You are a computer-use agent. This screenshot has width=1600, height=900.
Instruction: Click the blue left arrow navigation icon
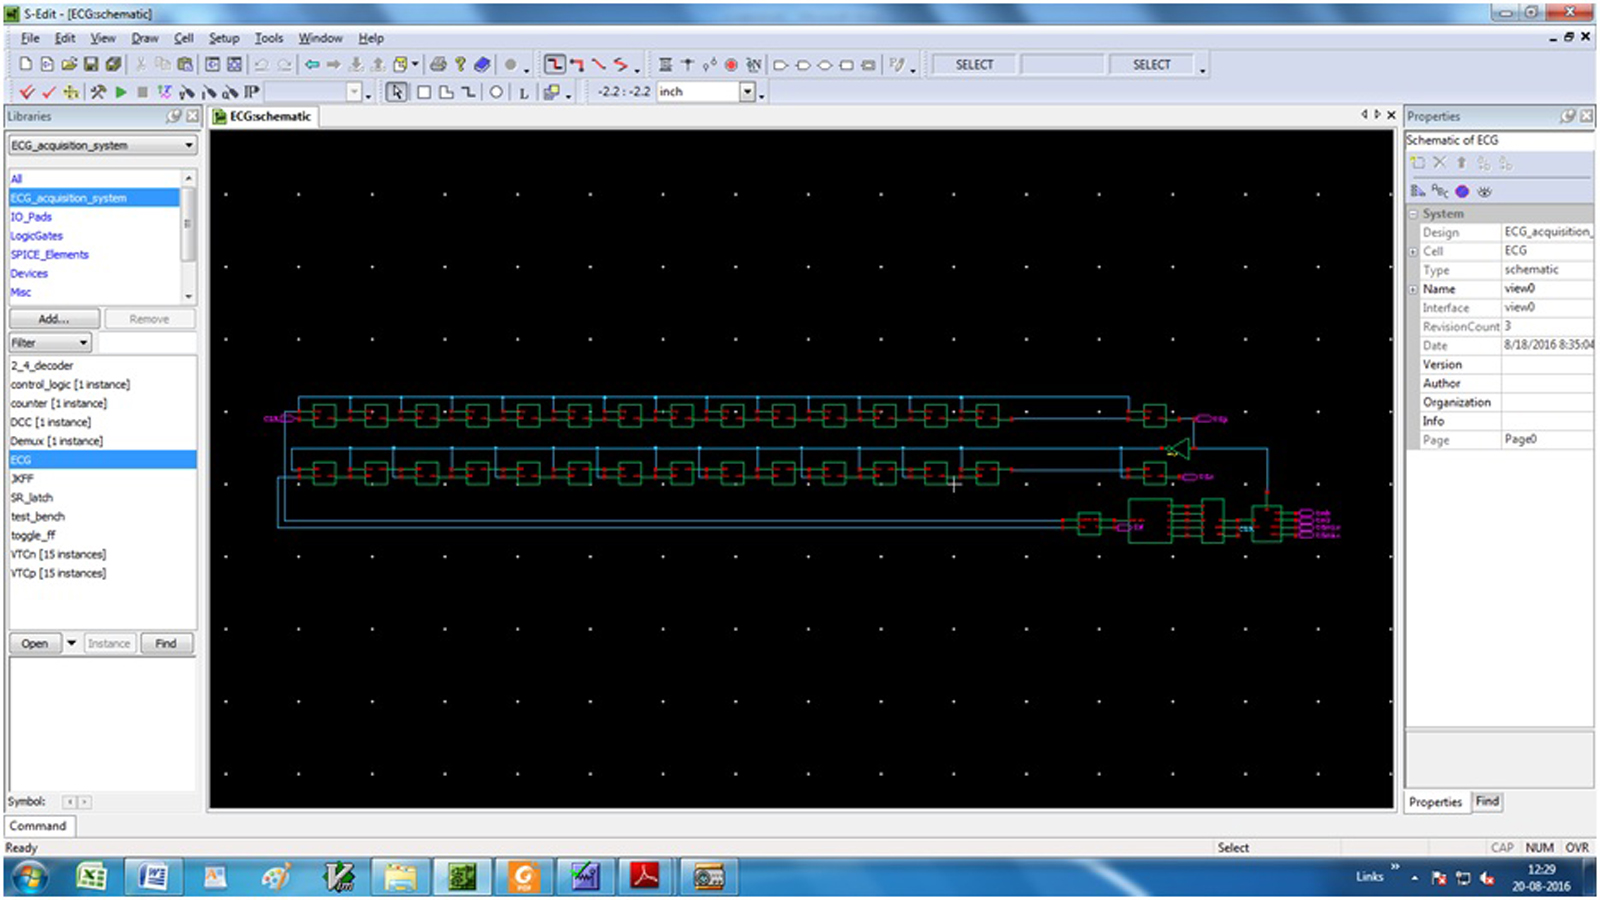pos(312,64)
